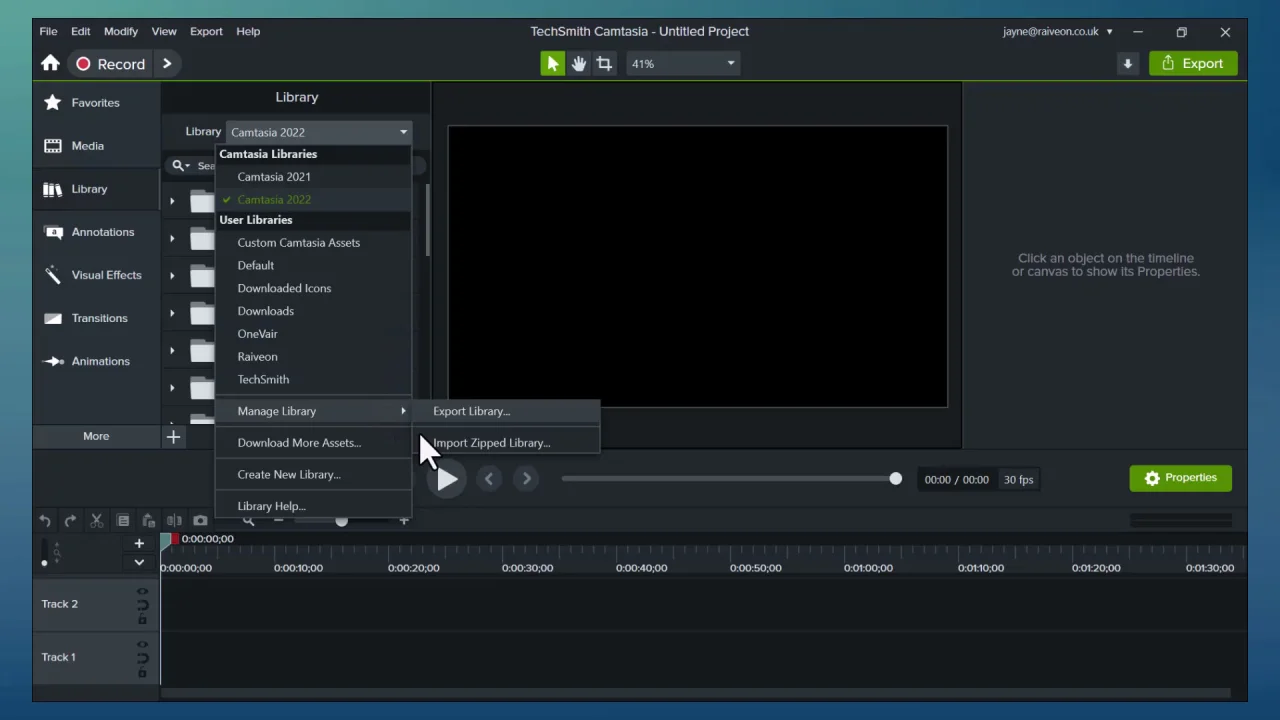
Task: Step to the next frame
Action: [526, 478]
